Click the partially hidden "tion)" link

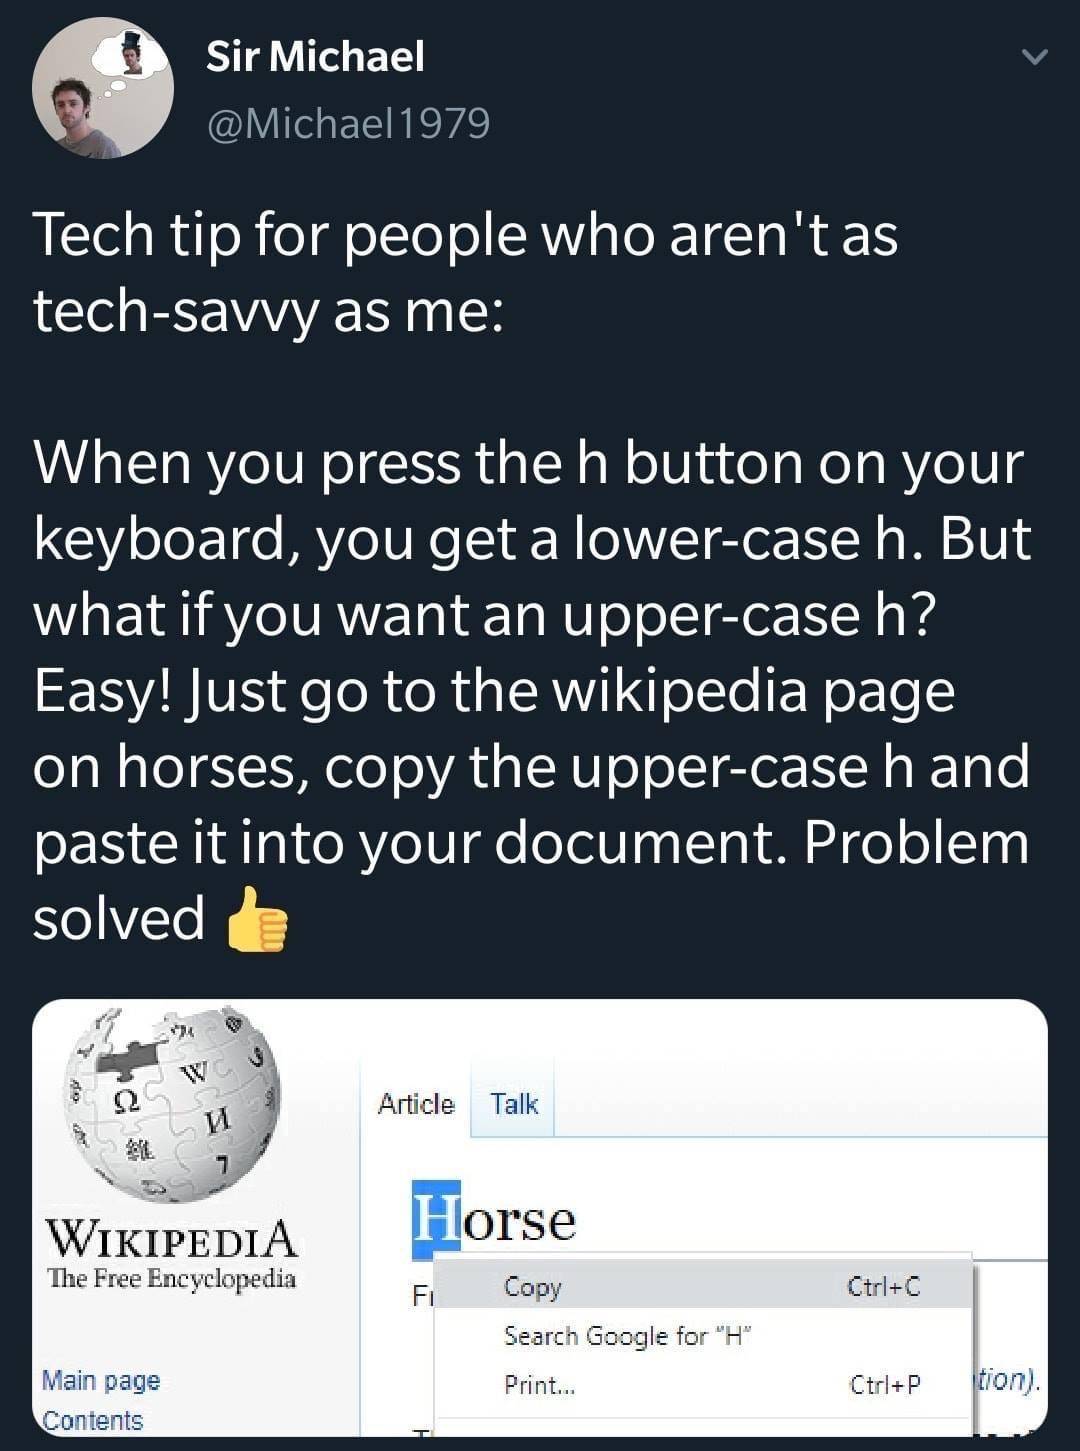(1007, 1381)
